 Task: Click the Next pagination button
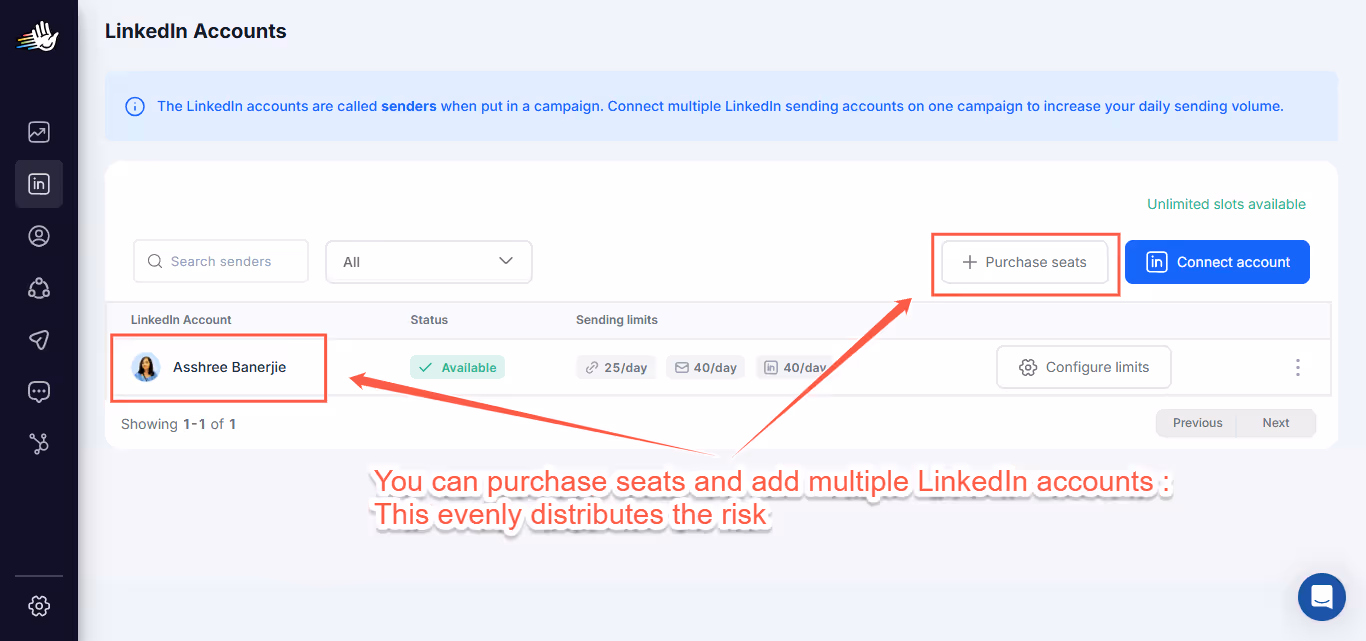tap(1276, 422)
